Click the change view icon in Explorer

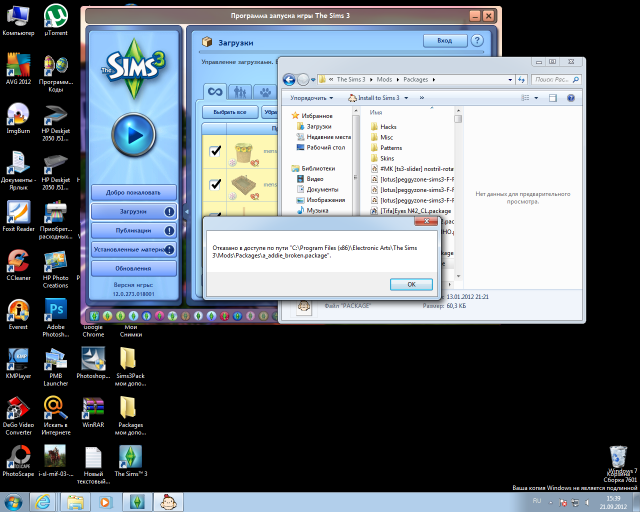[x=525, y=98]
